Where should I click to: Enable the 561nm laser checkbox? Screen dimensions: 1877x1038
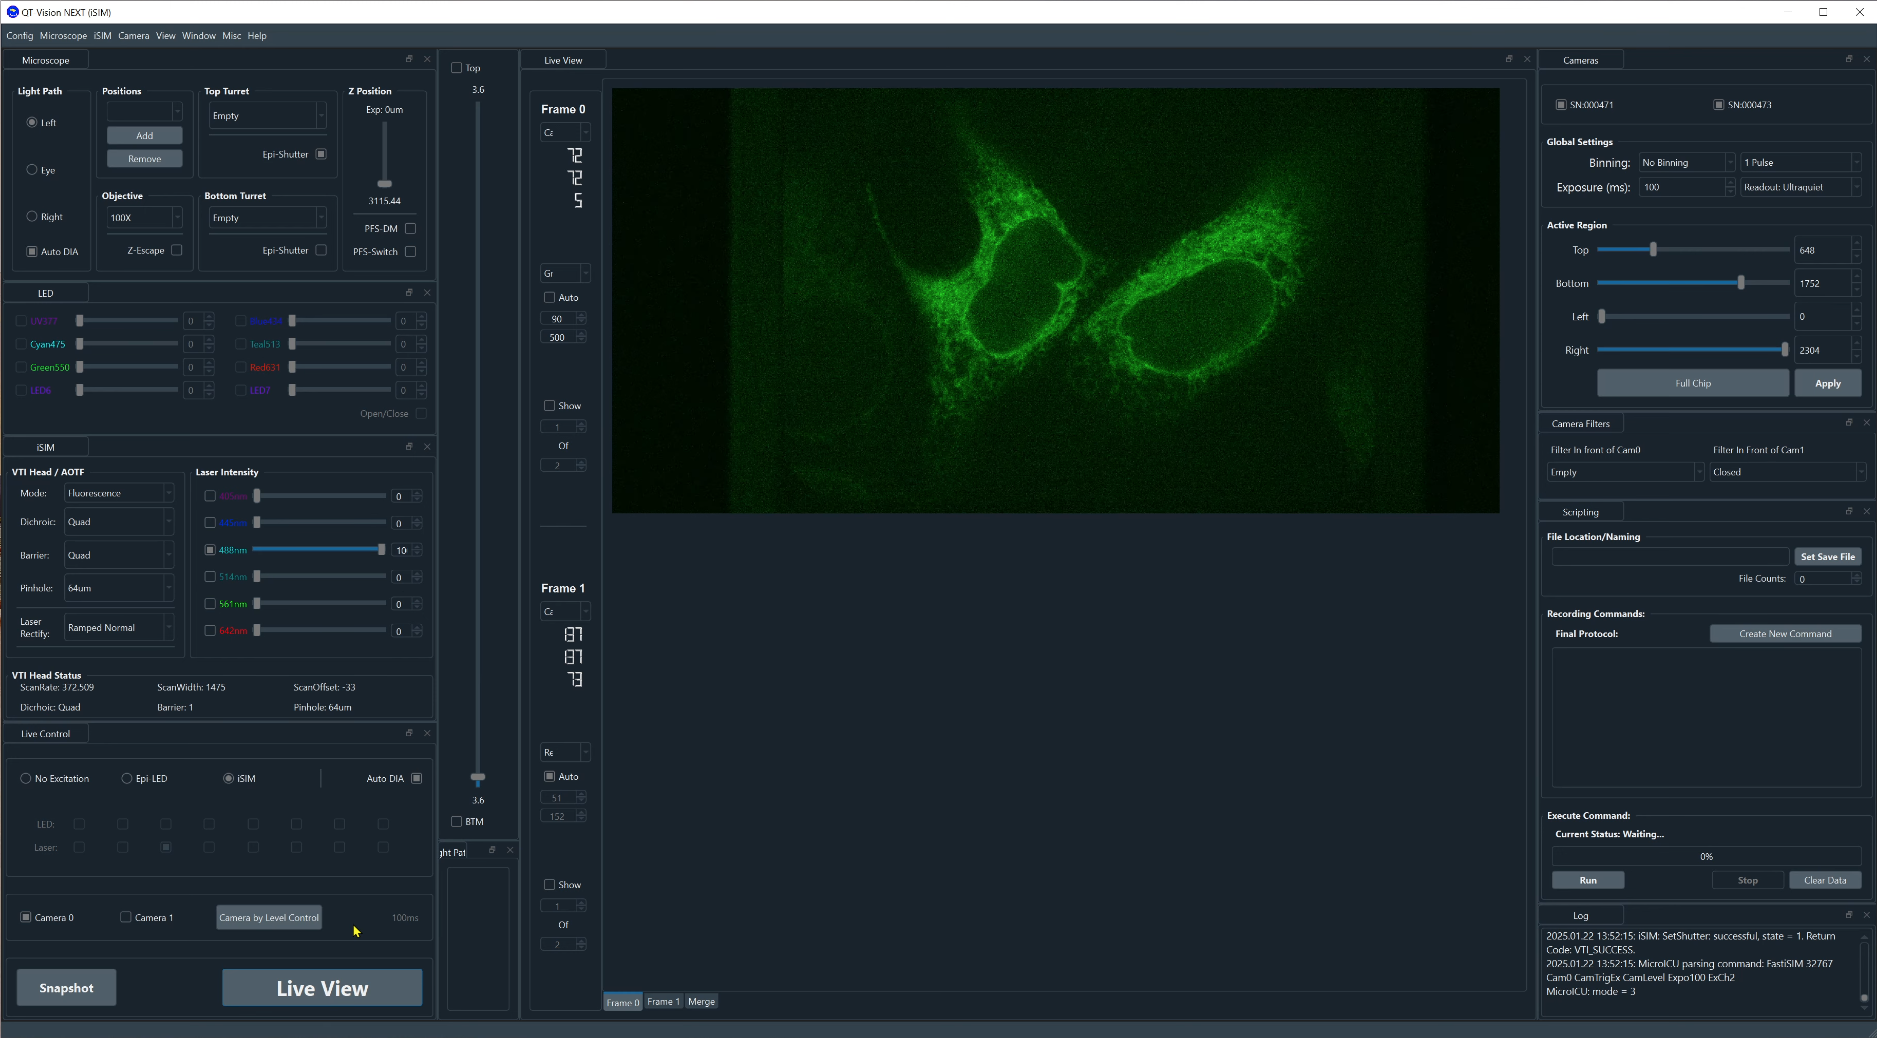point(210,604)
